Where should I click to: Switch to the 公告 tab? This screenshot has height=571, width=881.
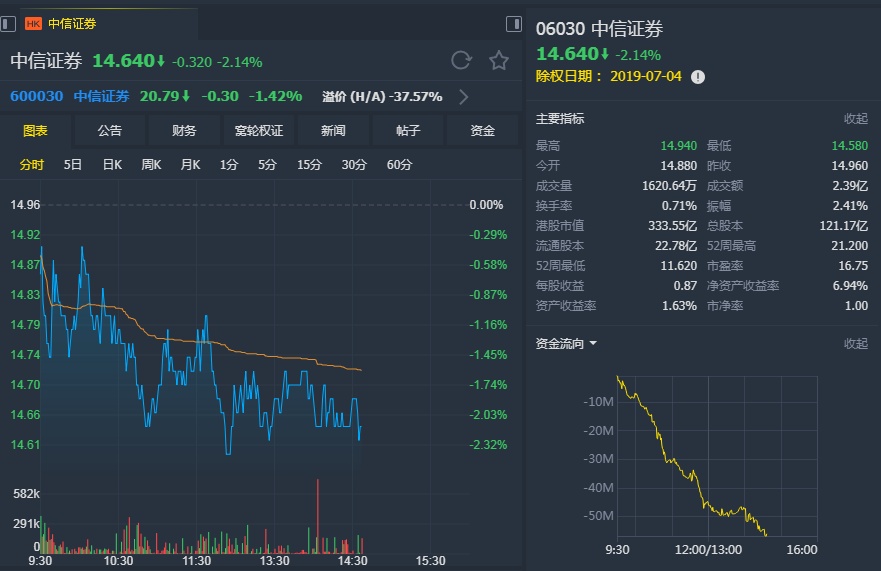pos(110,130)
